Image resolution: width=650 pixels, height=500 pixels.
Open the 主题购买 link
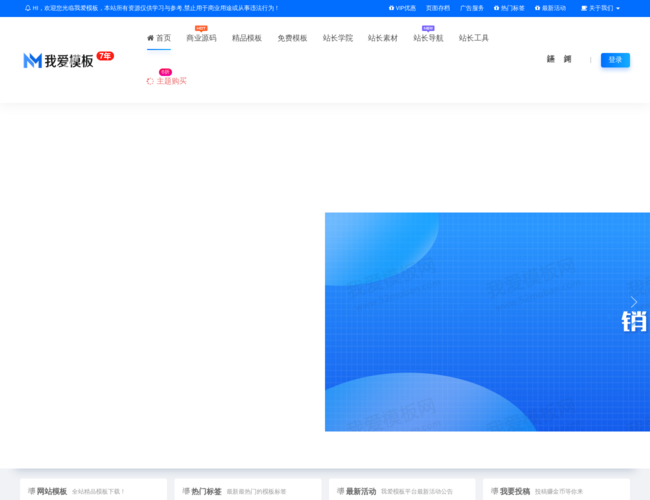(x=167, y=81)
